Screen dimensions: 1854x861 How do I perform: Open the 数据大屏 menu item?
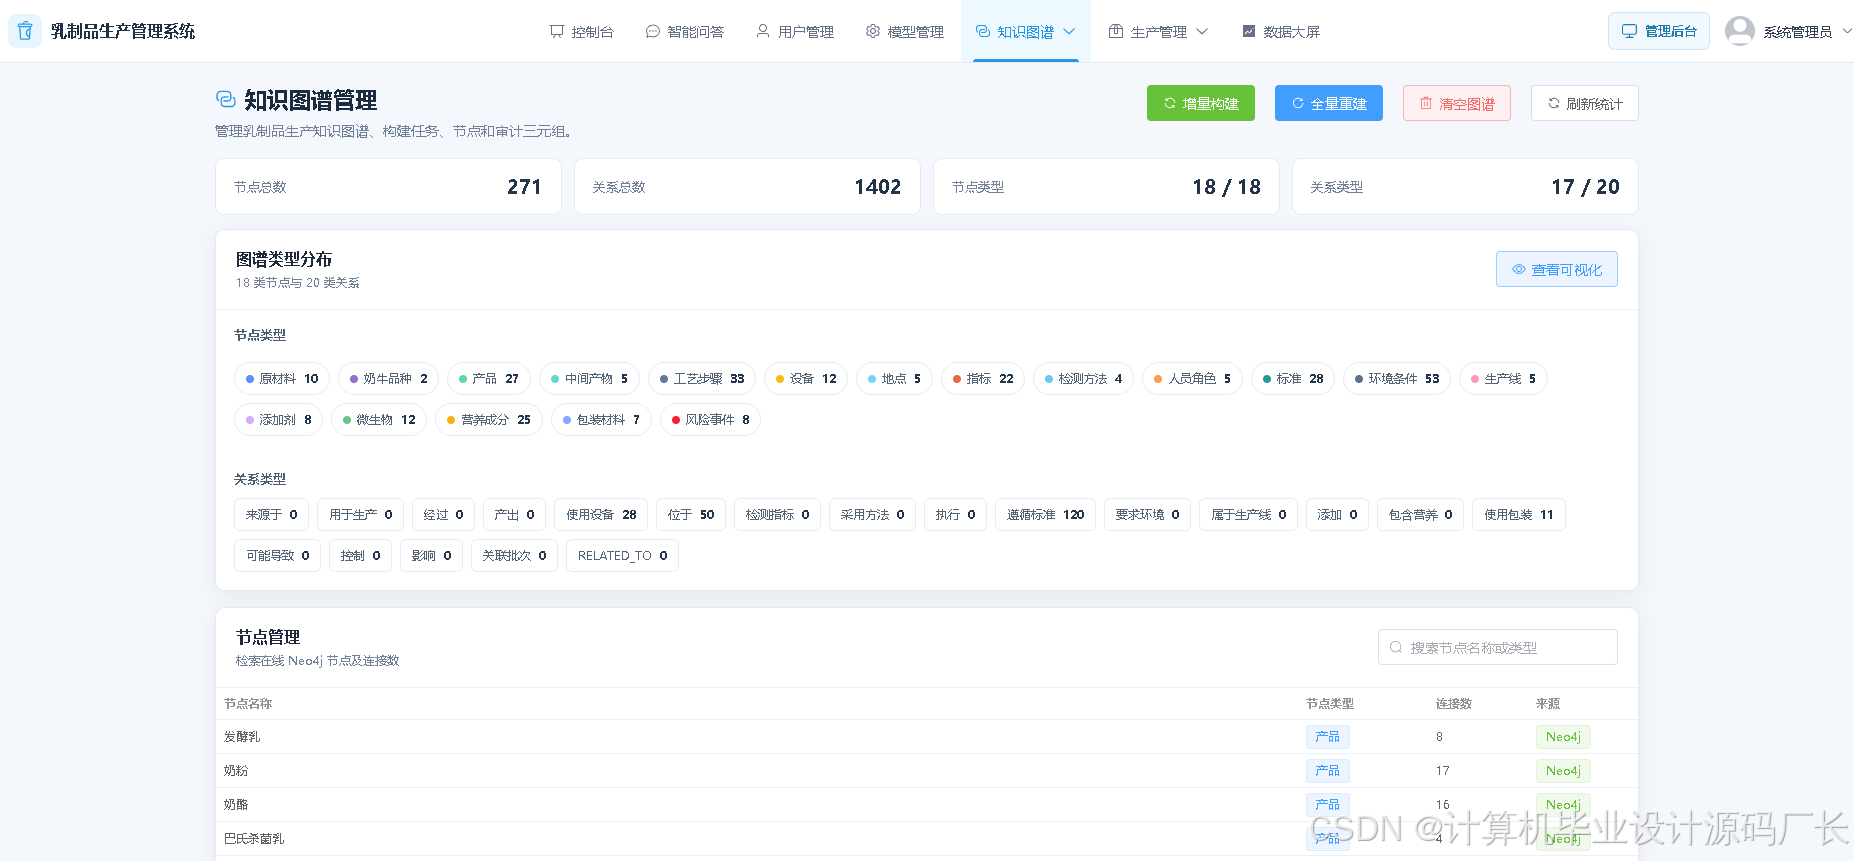[x=1281, y=31]
